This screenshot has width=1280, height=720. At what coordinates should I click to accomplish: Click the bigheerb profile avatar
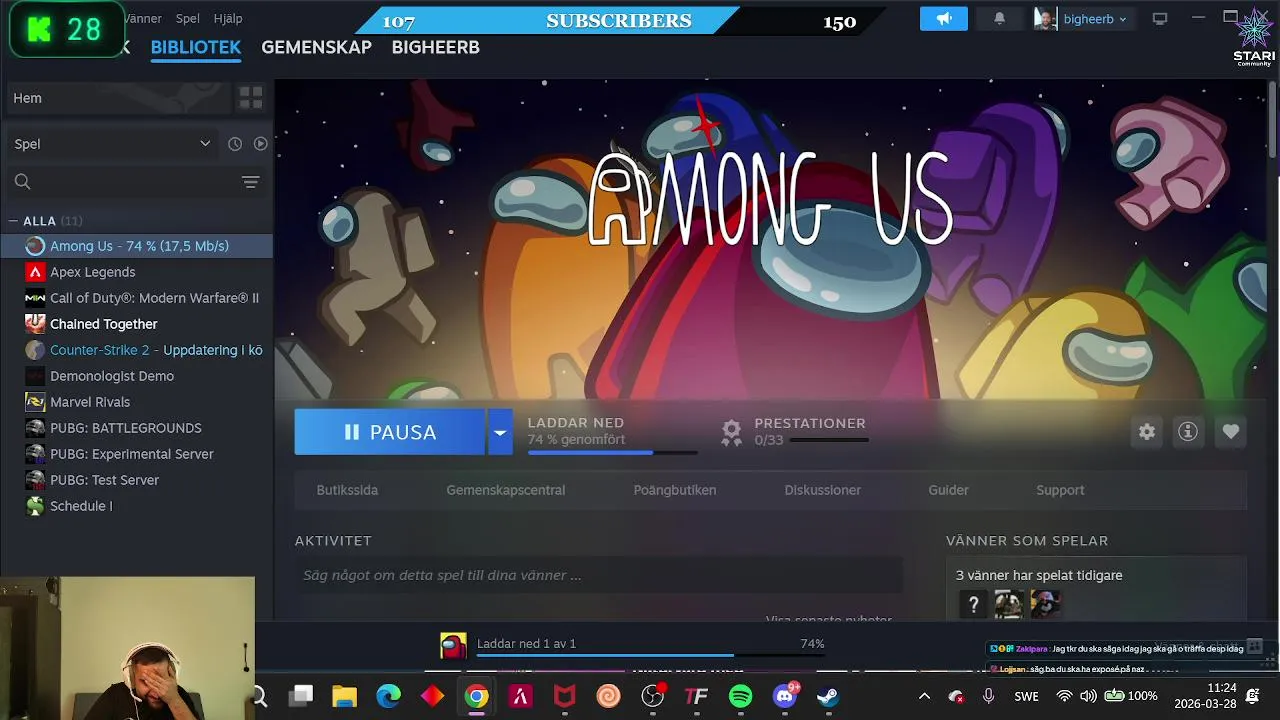click(x=1045, y=19)
